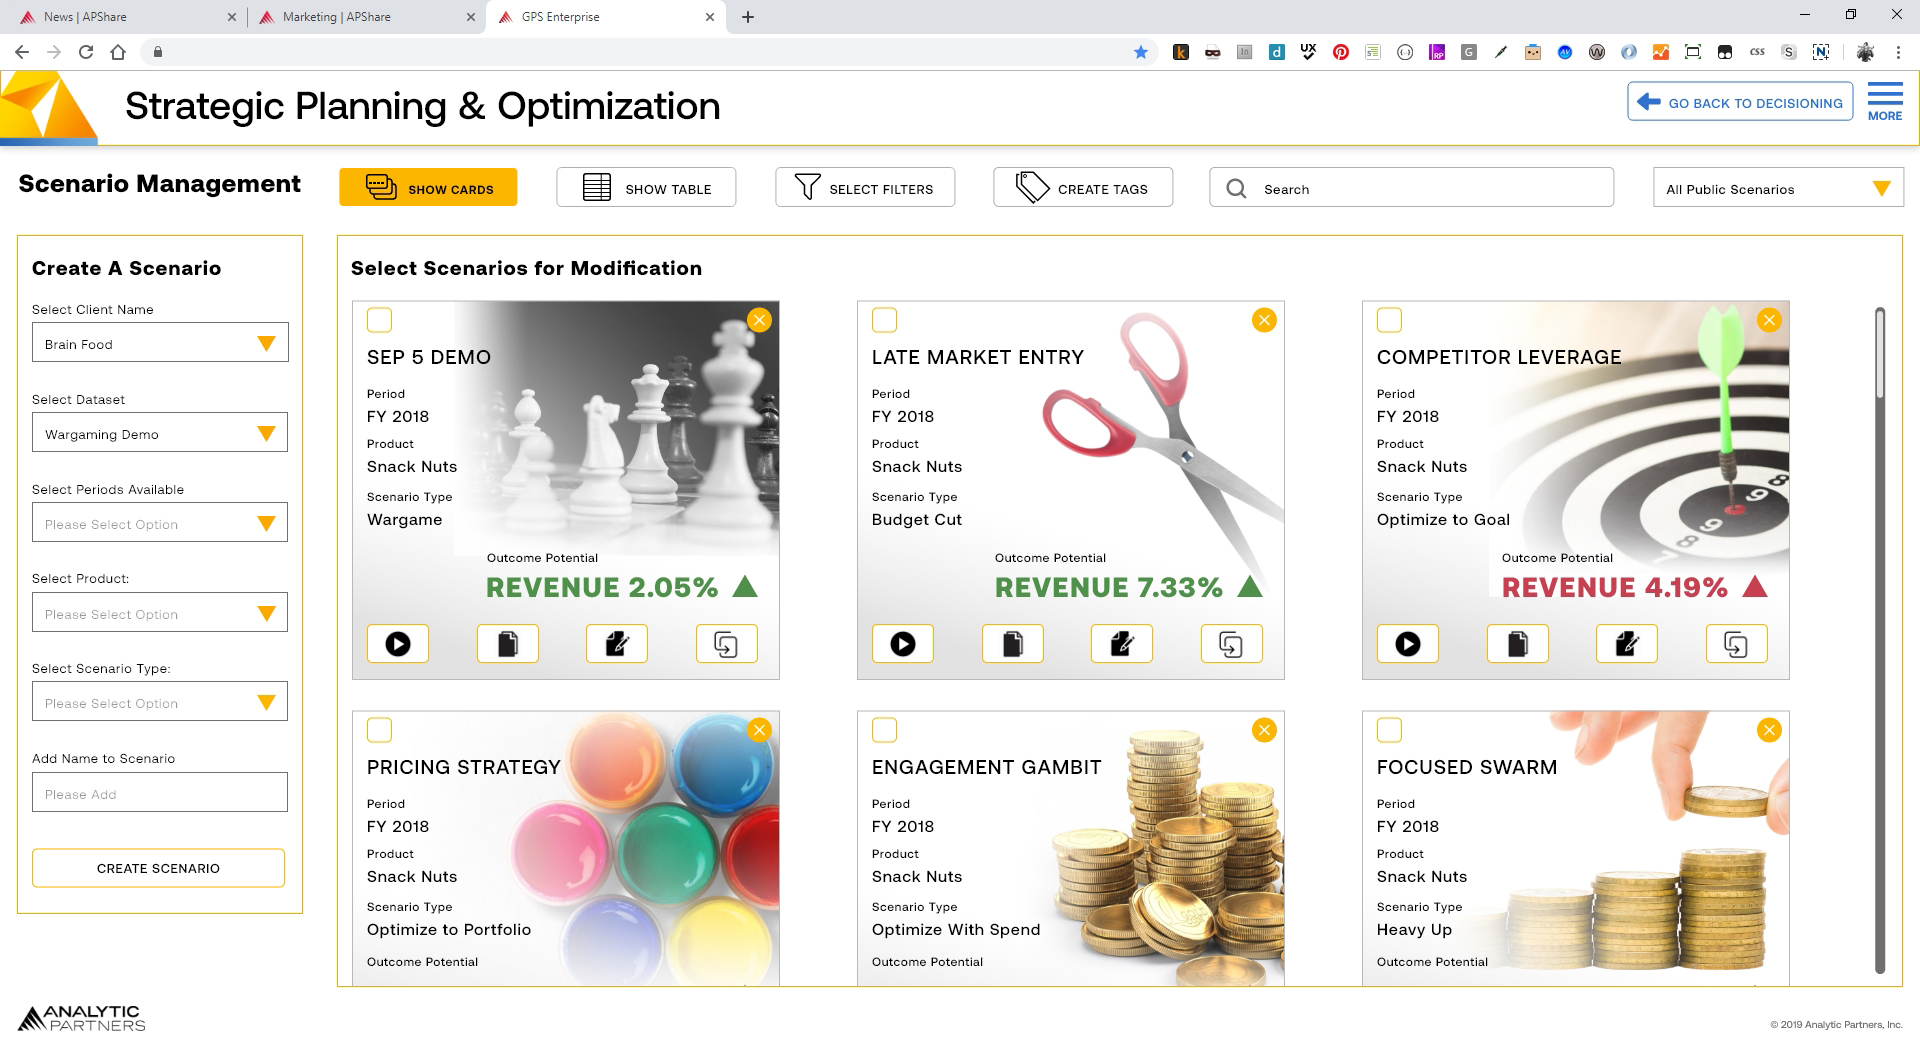Expand the Select Periods Available dropdown
Screen dimensions: 1920x1038
tap(160, 523)
